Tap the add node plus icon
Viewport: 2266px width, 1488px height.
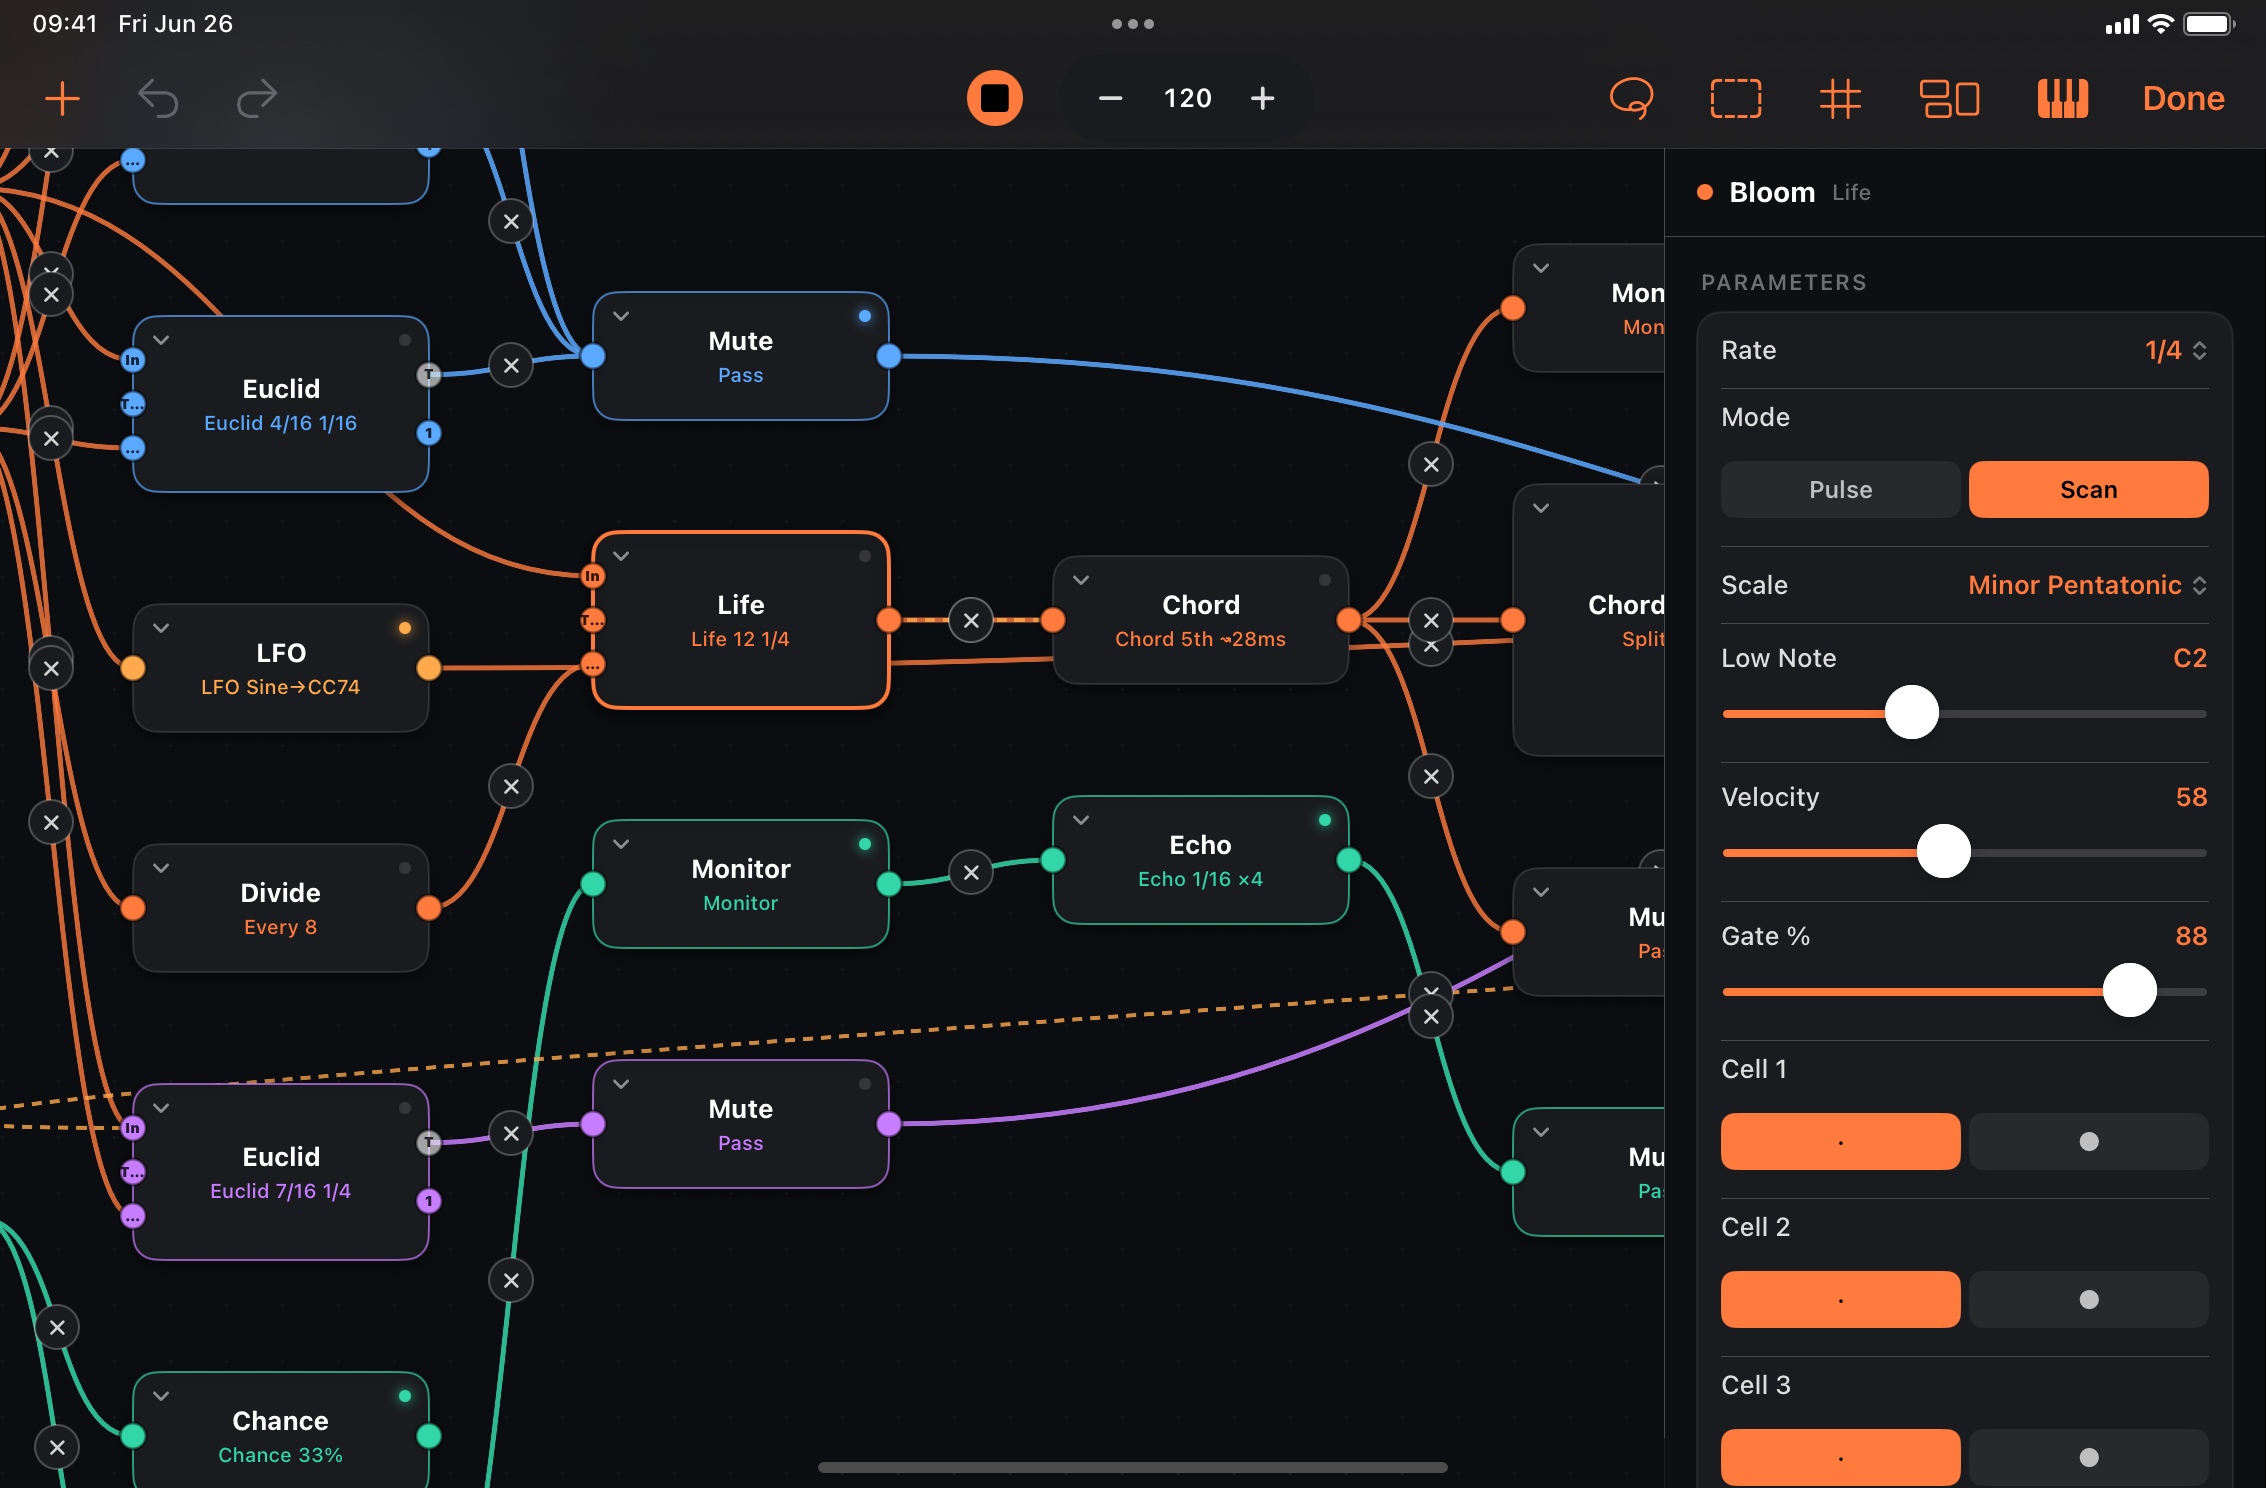pos(62,98)
